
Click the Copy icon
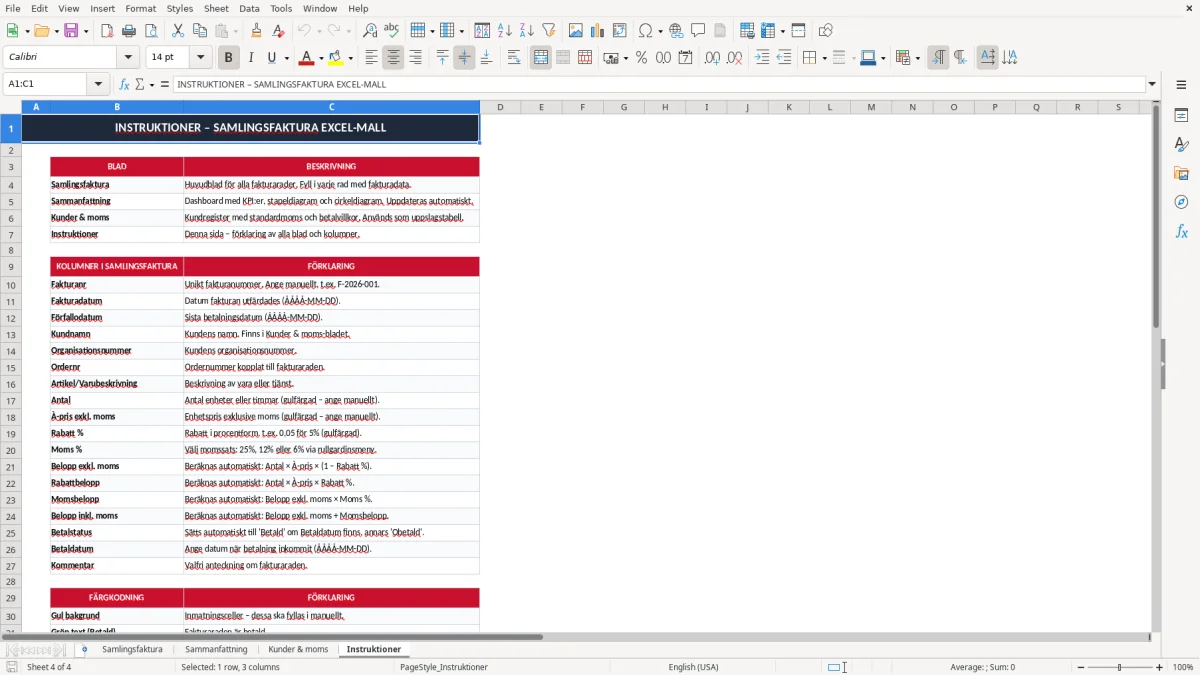pyautogui.click(x=200, y=31)
